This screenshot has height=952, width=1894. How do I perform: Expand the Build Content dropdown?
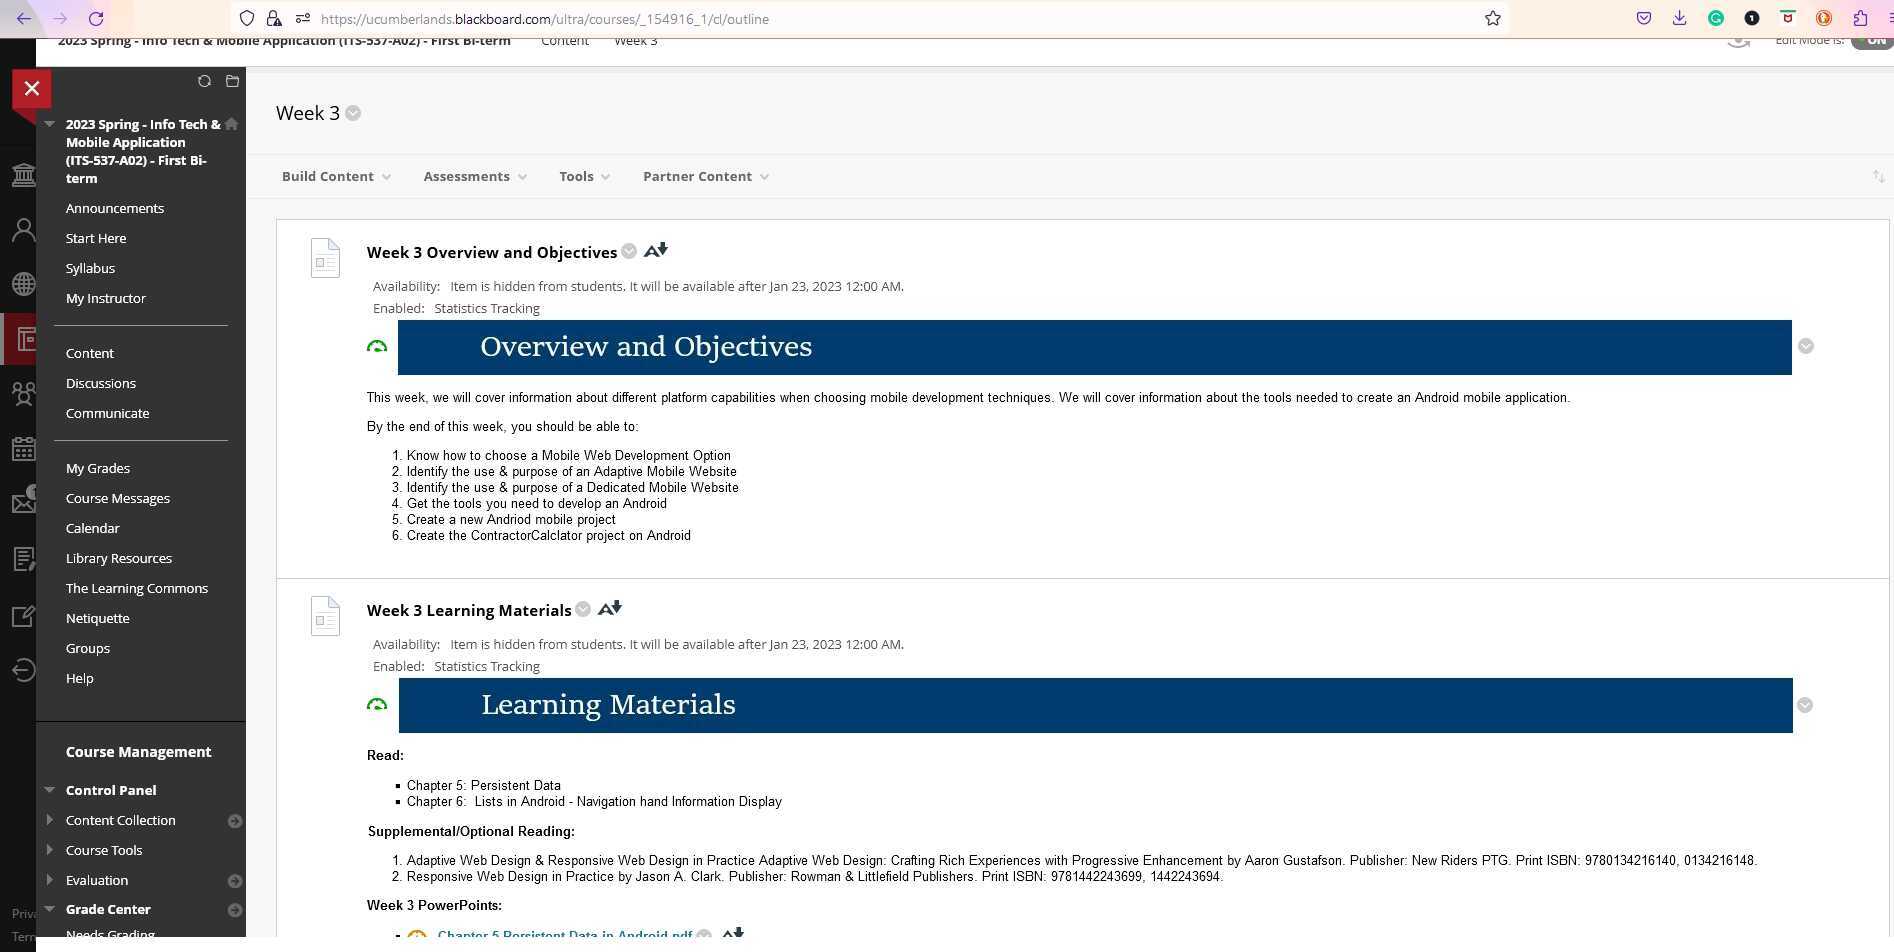(334, 176)
